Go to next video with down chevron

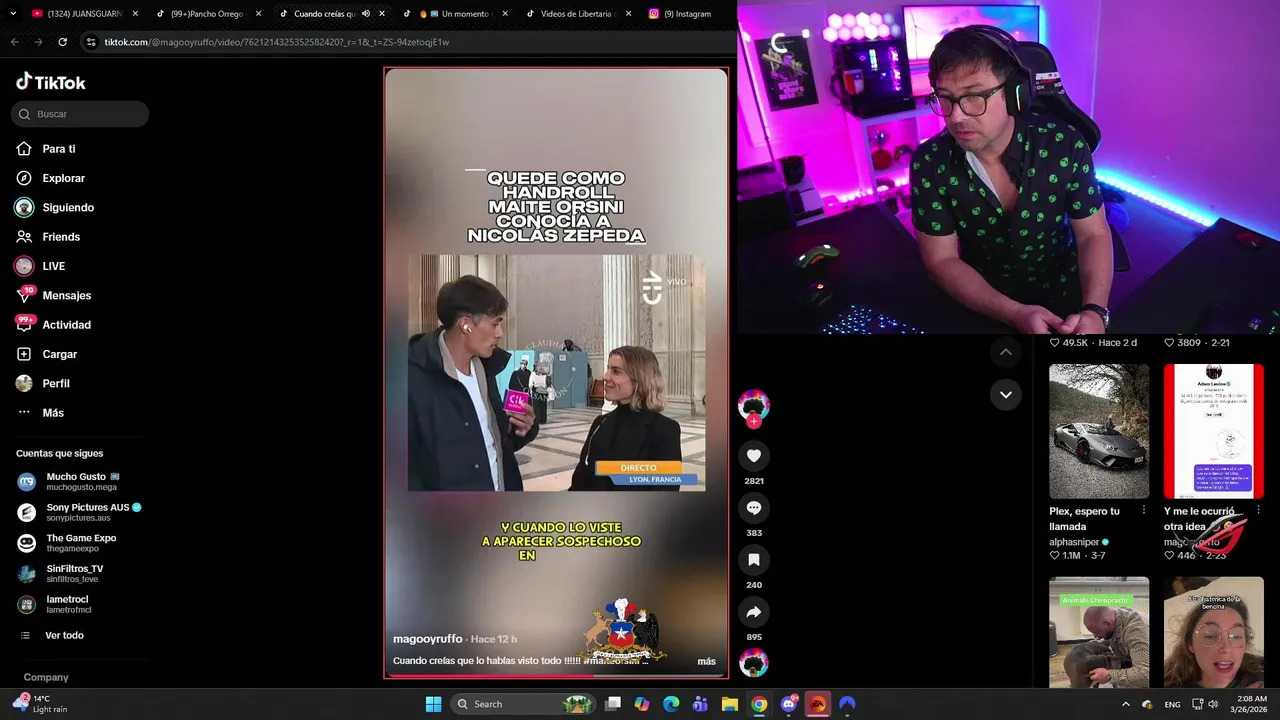[1006, 395]
